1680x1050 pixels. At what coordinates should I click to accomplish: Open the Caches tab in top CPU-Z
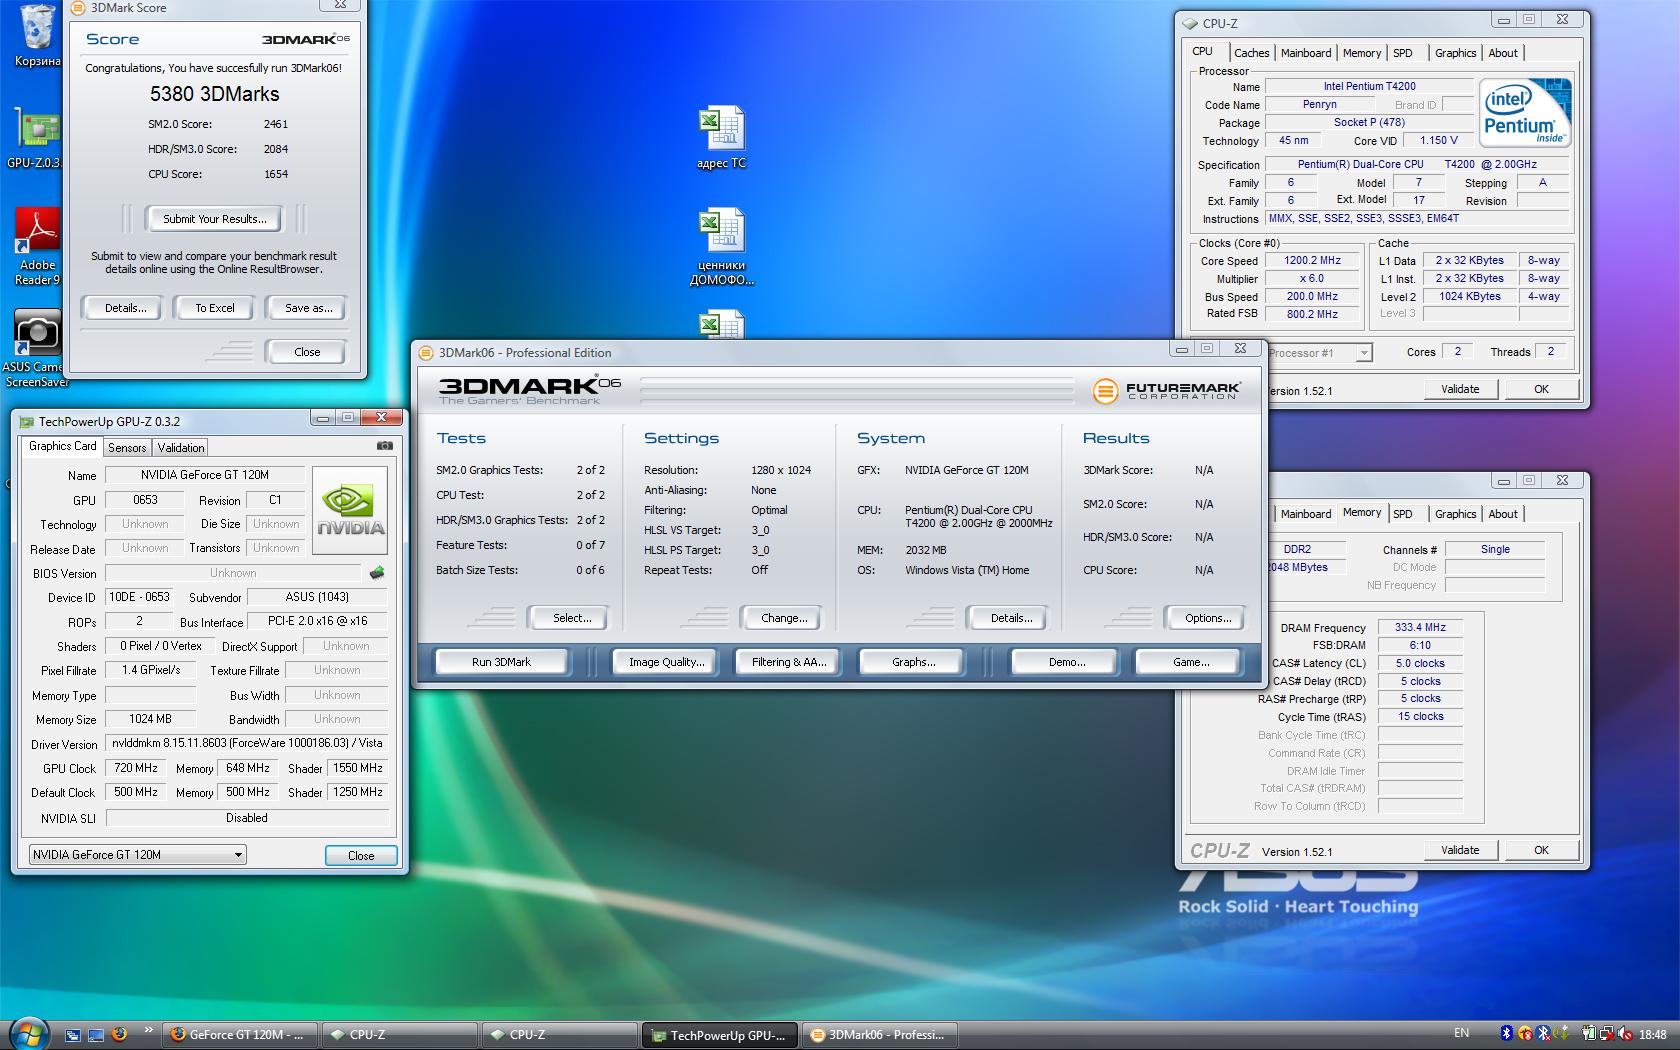[x=1251, y=53]
